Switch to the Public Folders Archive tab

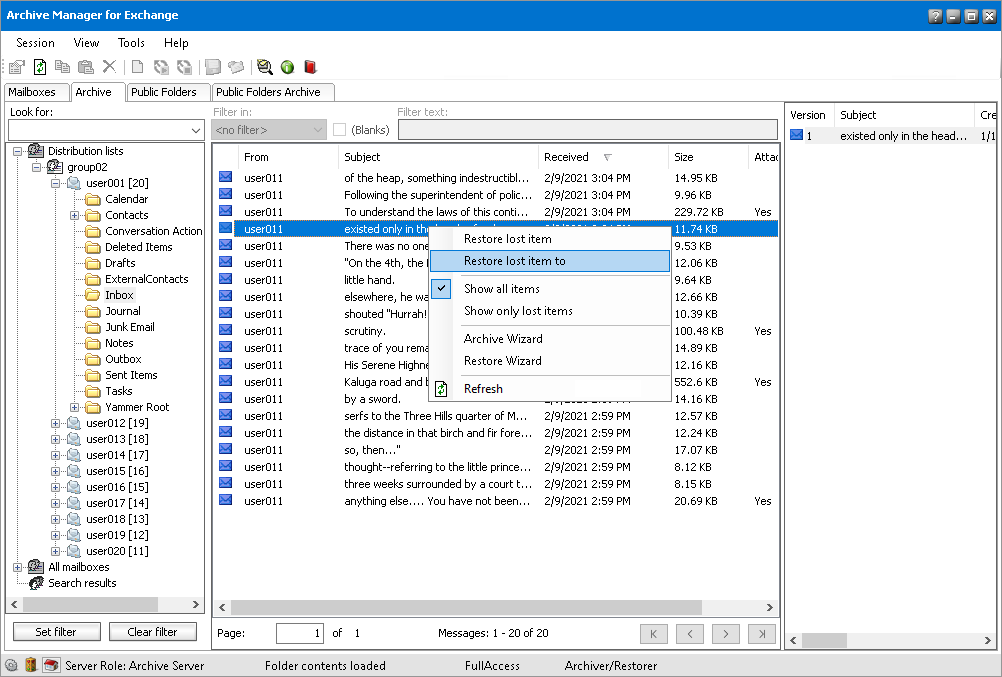[268, 92]
